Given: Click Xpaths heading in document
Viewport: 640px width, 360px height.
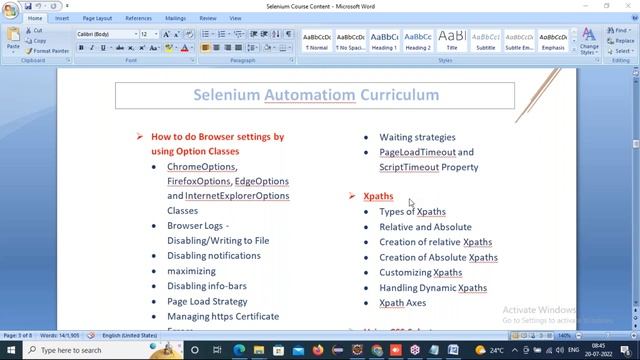Looking at the screenshot, I should point(378,196).
